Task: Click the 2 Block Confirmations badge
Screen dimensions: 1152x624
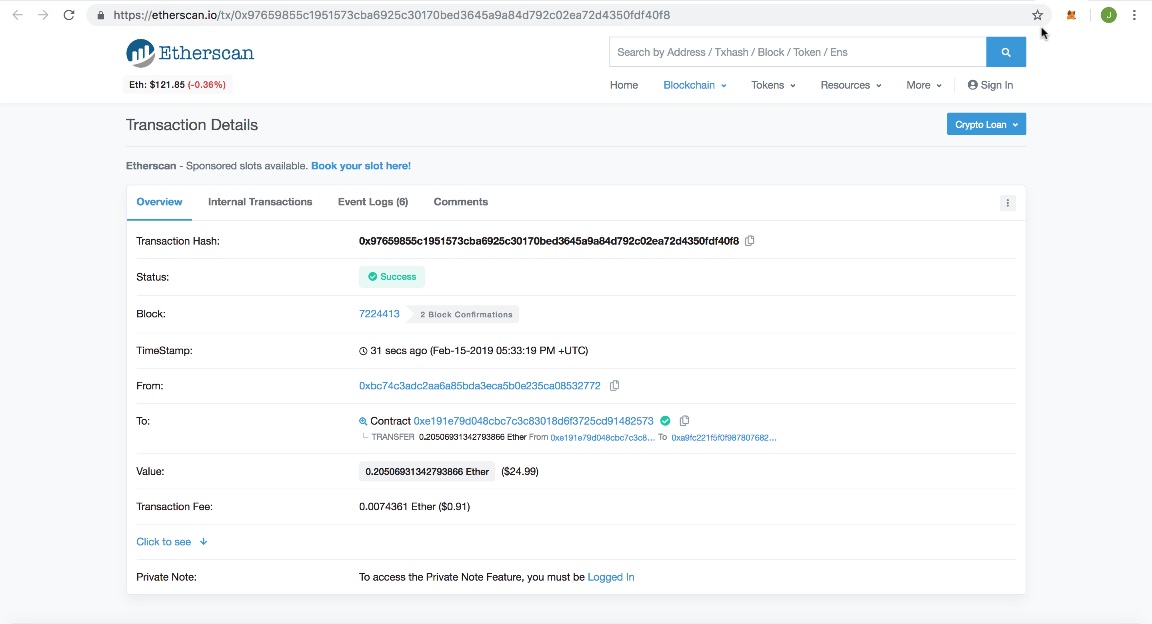Action: pyautogui.click(x=466, y=315)
